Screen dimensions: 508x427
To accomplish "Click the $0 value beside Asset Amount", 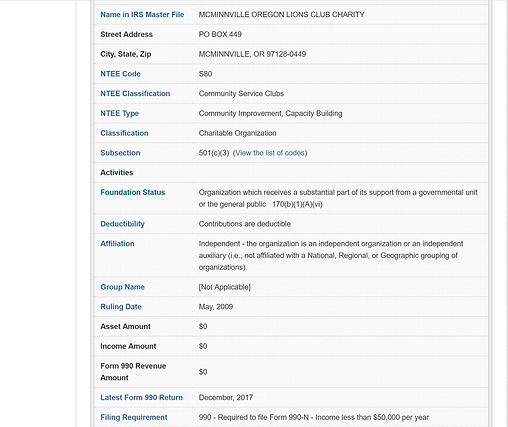I will click(x=203, y=326).
